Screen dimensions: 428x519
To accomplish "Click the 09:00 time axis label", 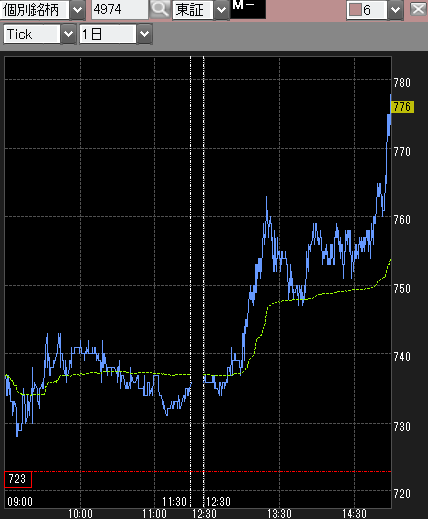I will (x=20, y=501).
